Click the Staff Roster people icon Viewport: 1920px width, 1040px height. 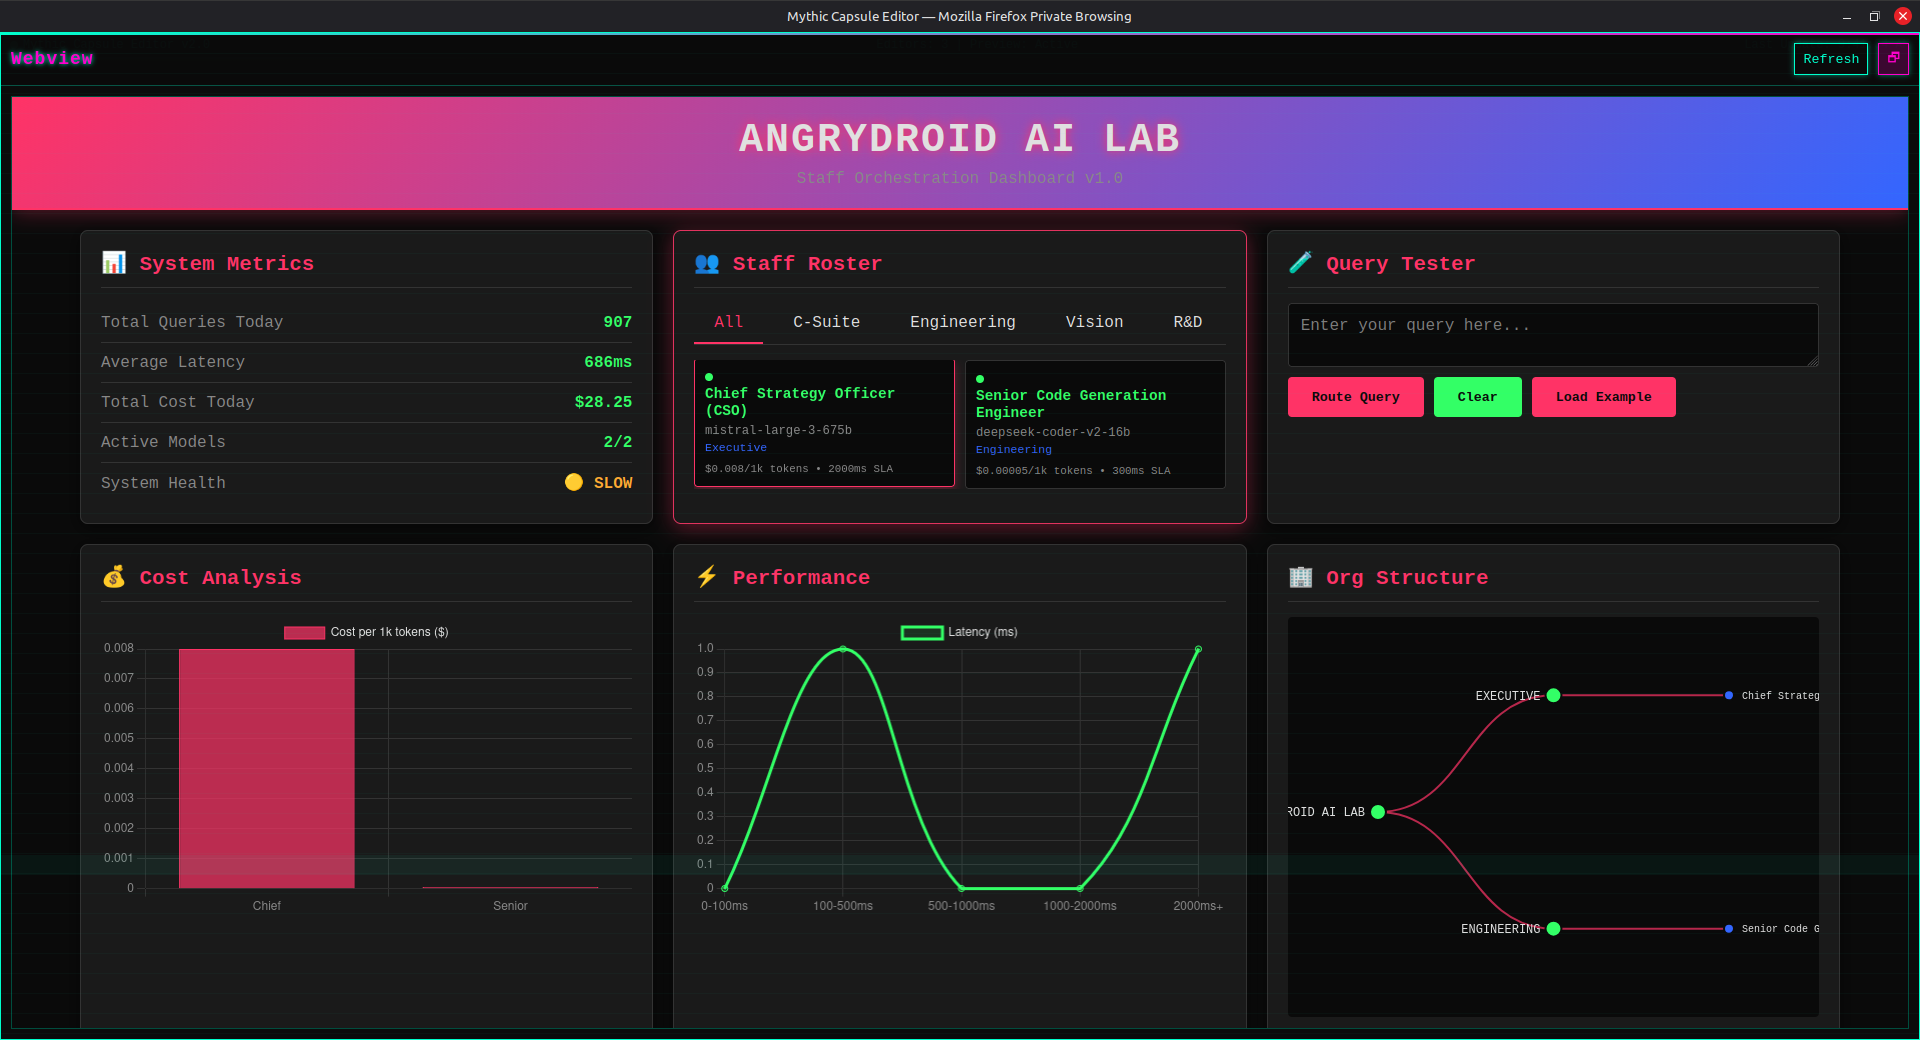click(x=707, y=263)
